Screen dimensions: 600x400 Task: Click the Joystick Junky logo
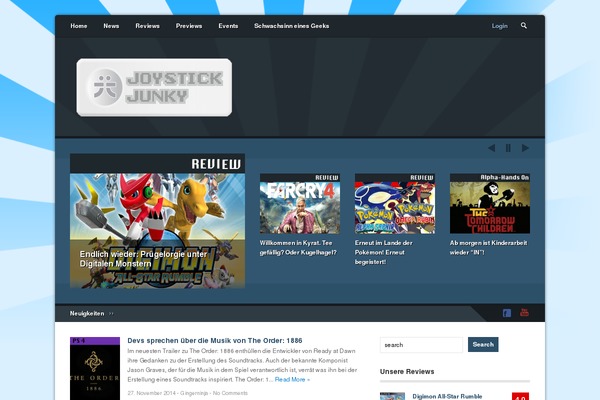154,87
